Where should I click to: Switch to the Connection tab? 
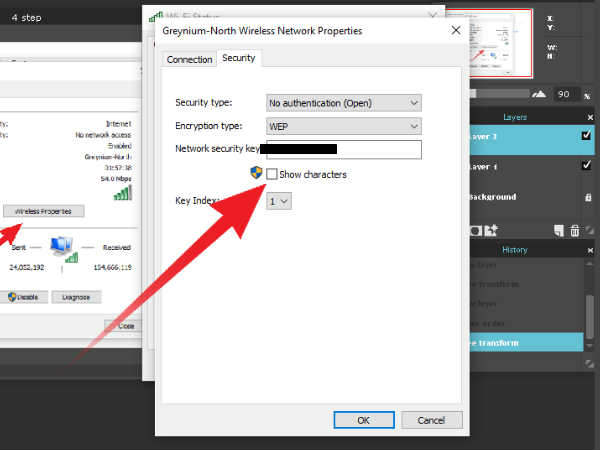click(x=189, y=59)
